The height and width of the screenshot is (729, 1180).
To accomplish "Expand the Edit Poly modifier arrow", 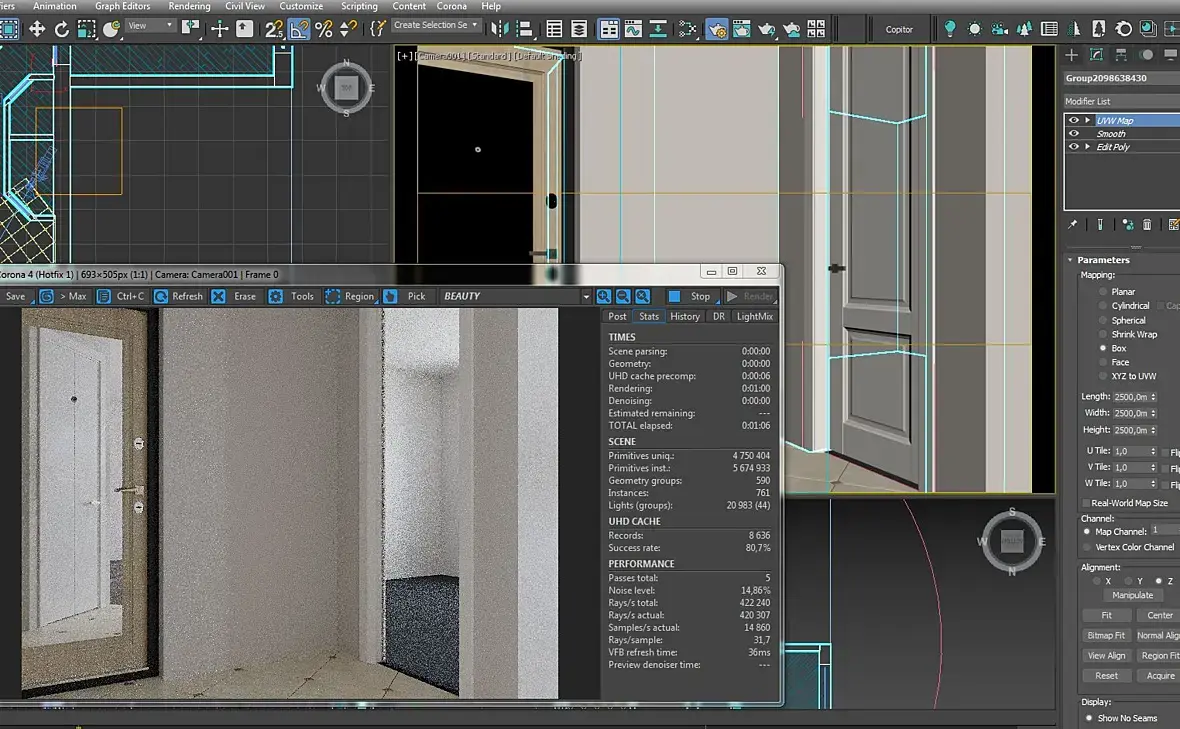I will click(x=1087, y=147).
